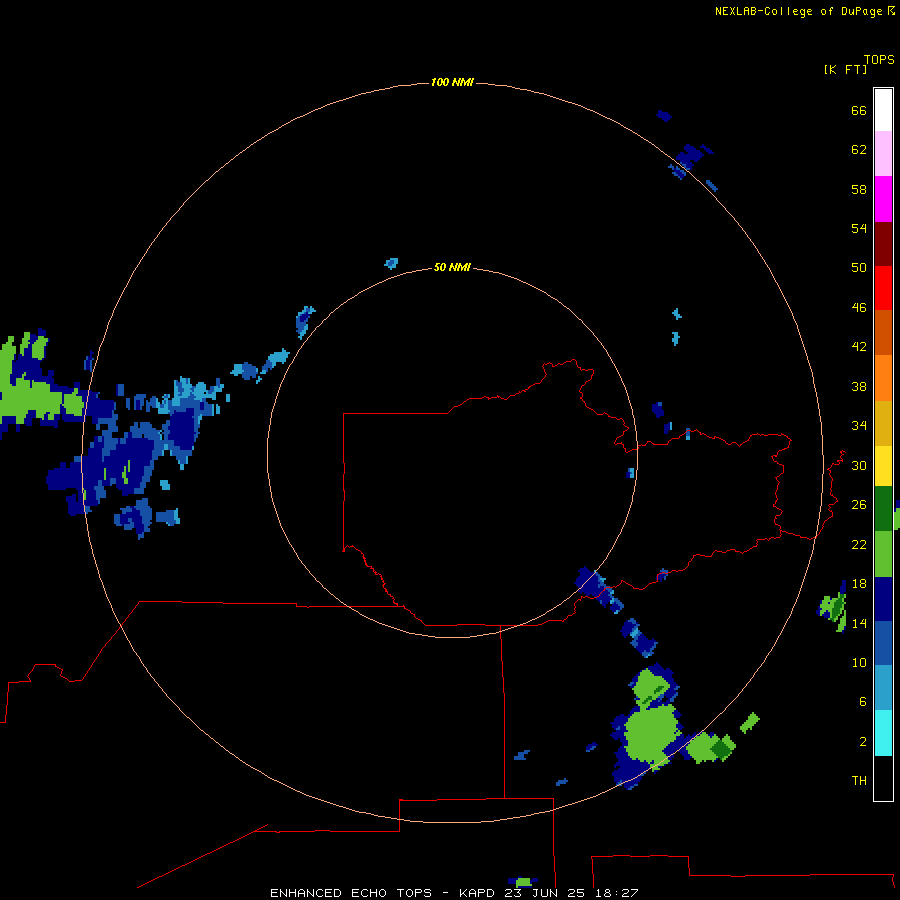Click the 42 scale value label
Screen dimensions: 900x900
click(859, 347)
